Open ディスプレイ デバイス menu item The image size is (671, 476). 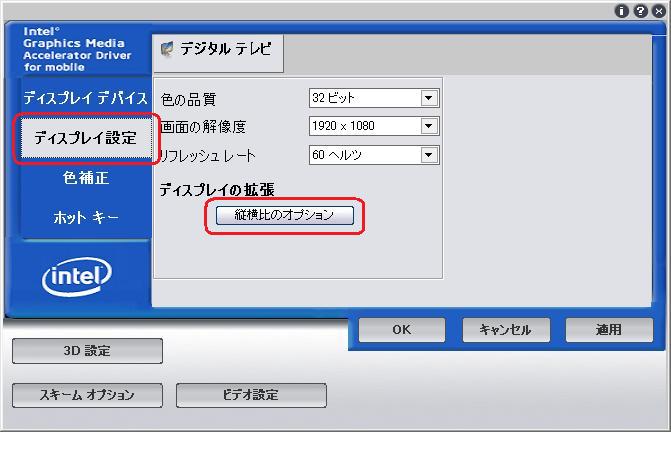[x=85, y=98]
